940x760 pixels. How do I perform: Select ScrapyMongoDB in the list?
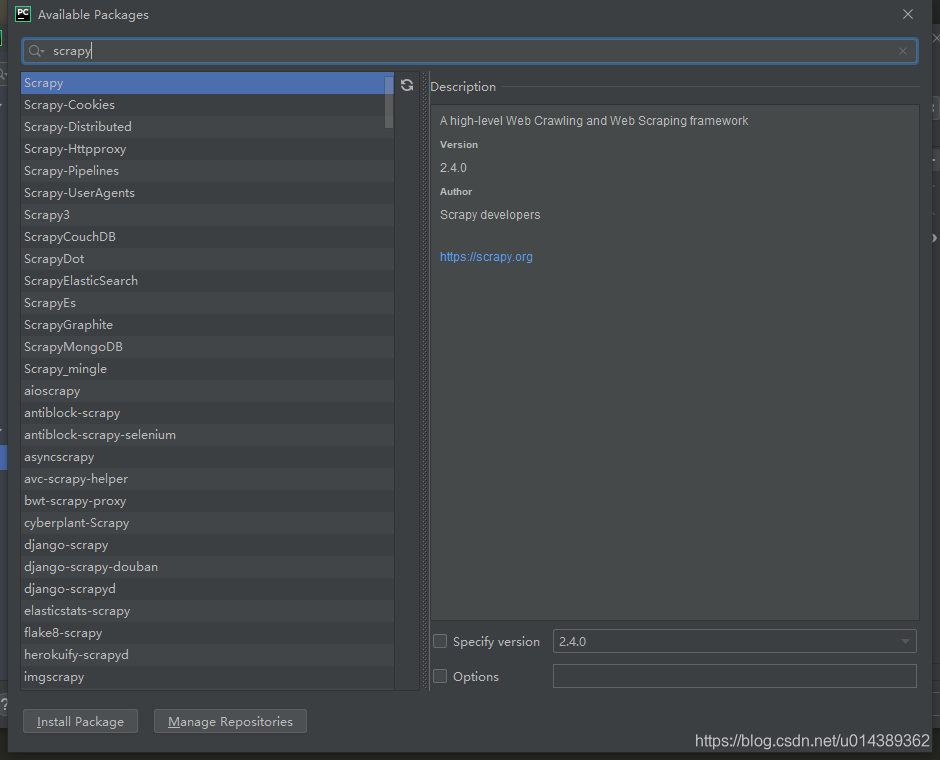pos(207,346)
